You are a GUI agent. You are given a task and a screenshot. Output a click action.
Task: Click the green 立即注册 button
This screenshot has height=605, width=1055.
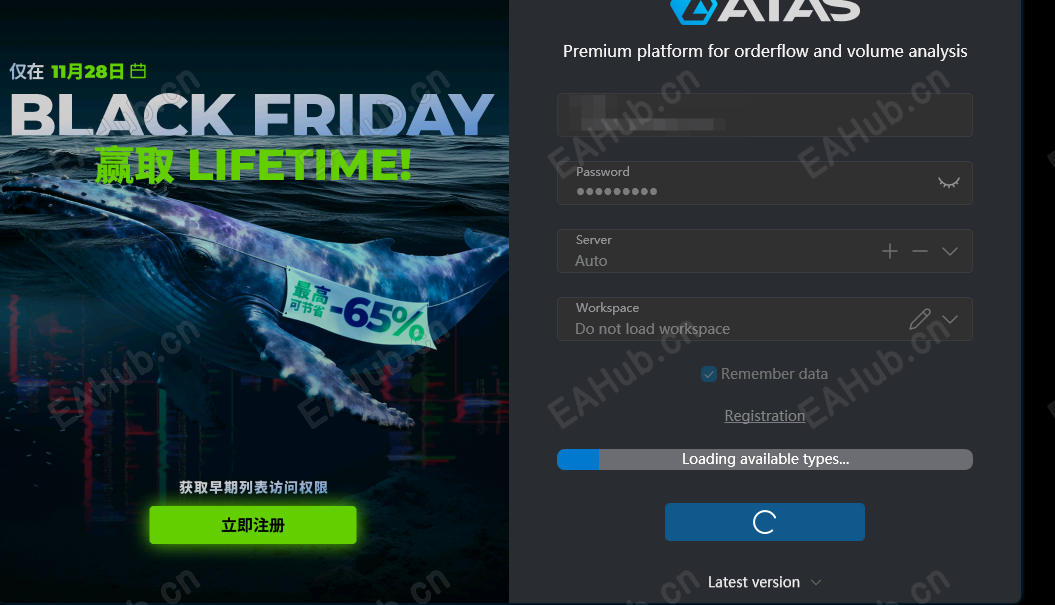(x=253, y=525)
